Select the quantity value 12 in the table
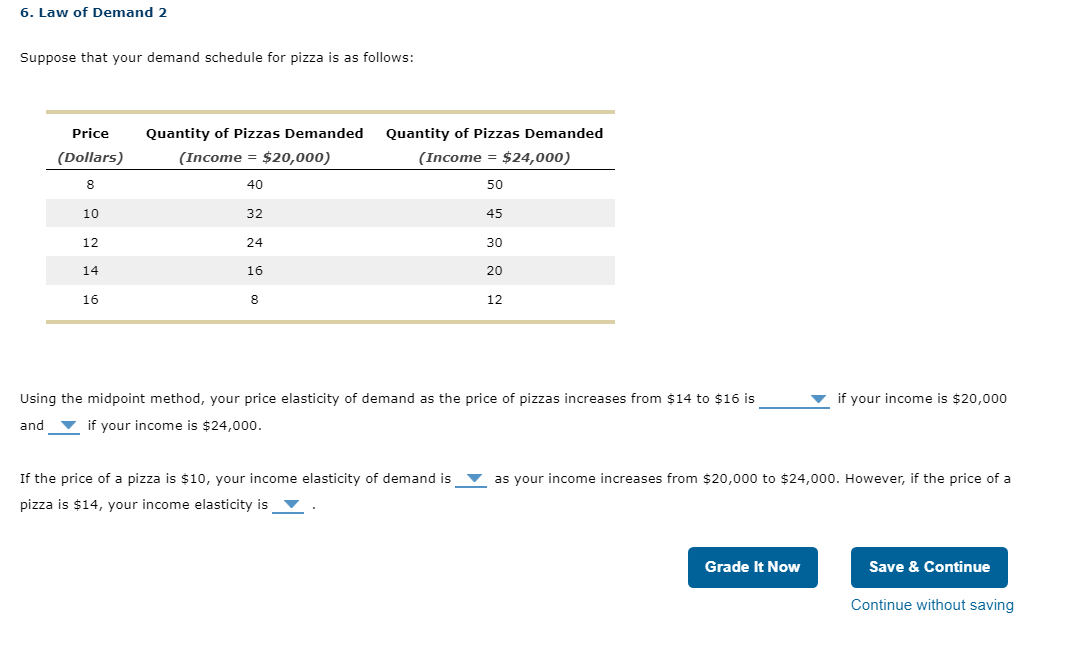 coord(494,298)
